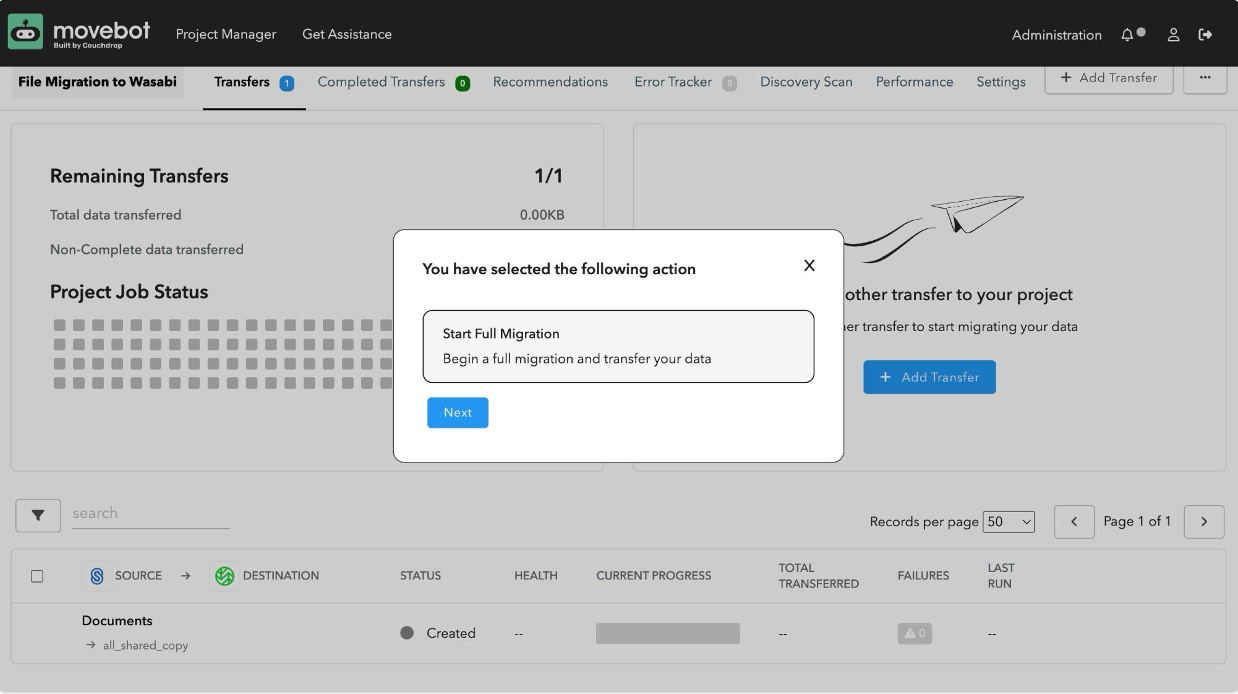The image size is (1238, 694).
Task: Click the filter funnel icon
Action: 38,516
